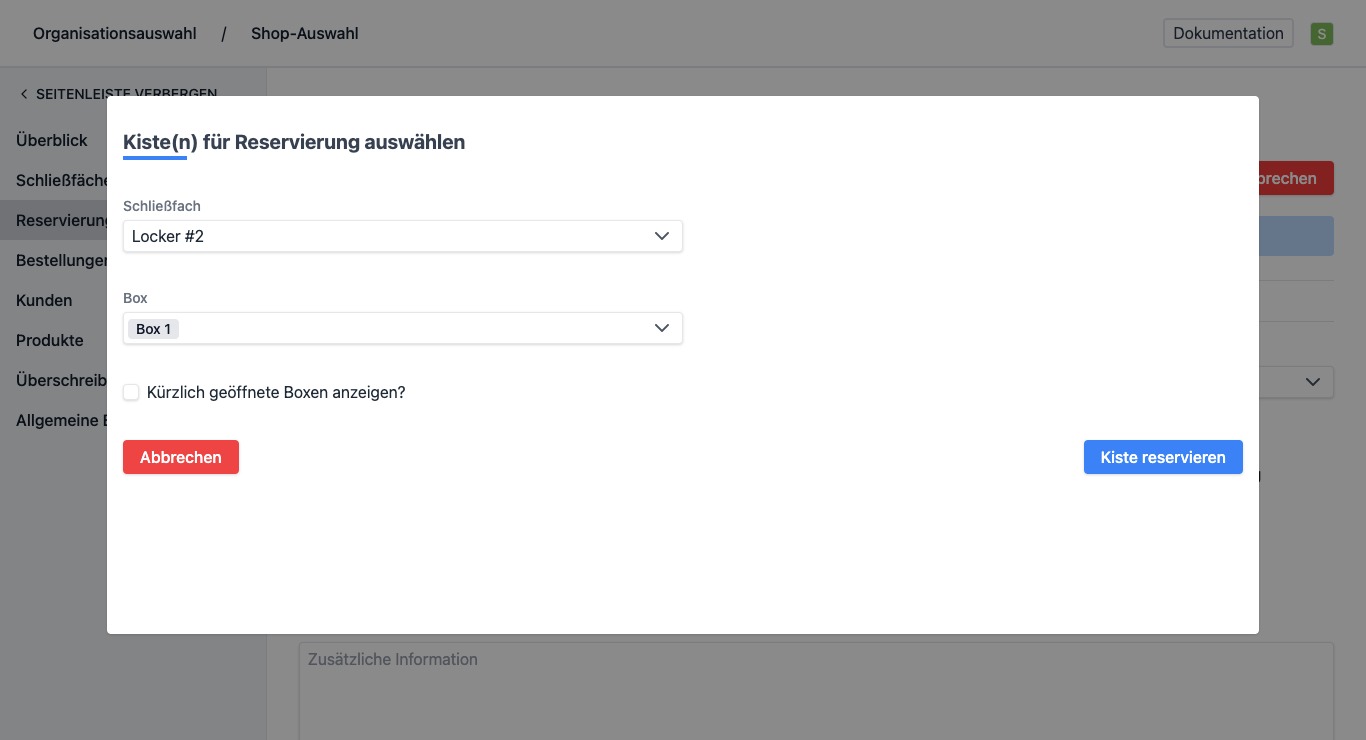Navigate to Shop-Auswahl in the breadcrumb

[x=304, y=34]
